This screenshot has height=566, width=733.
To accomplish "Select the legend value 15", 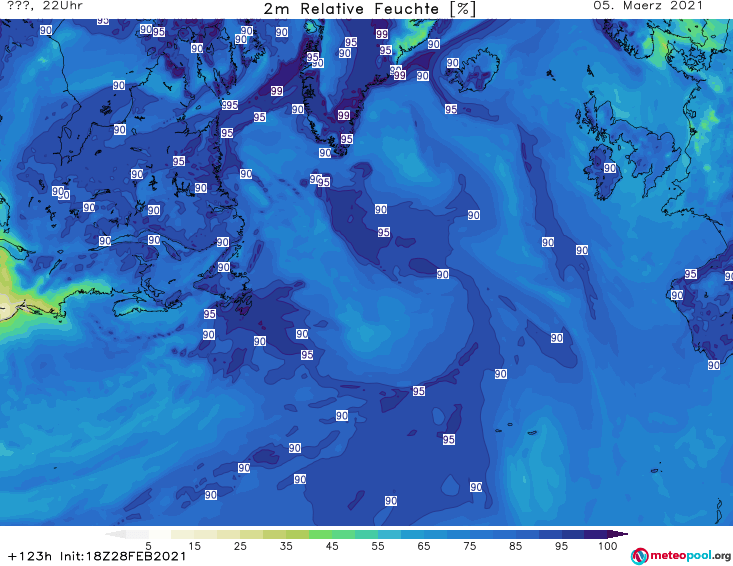I will click(x=194, y=546).
